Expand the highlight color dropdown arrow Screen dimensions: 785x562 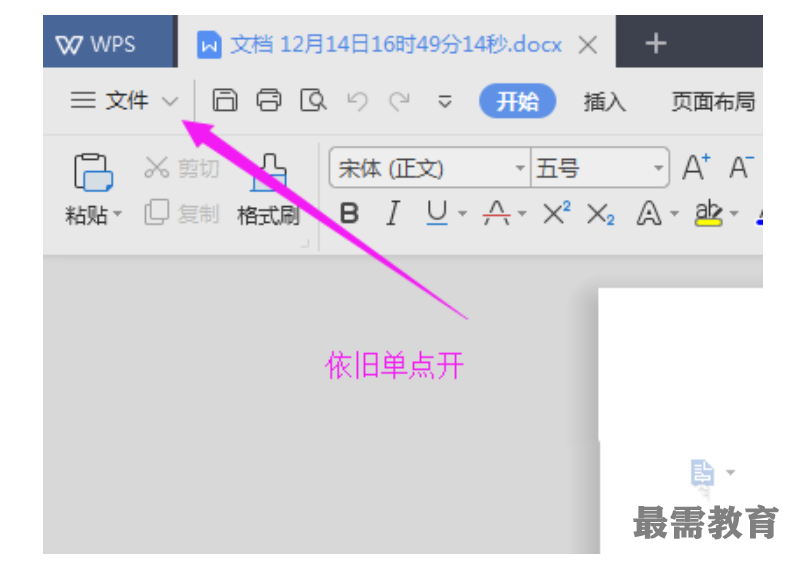point(734,214)
